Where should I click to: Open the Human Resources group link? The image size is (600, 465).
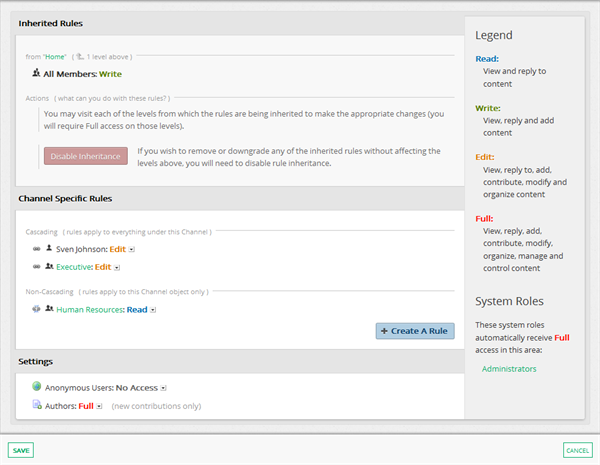click(x=90, y=310)
